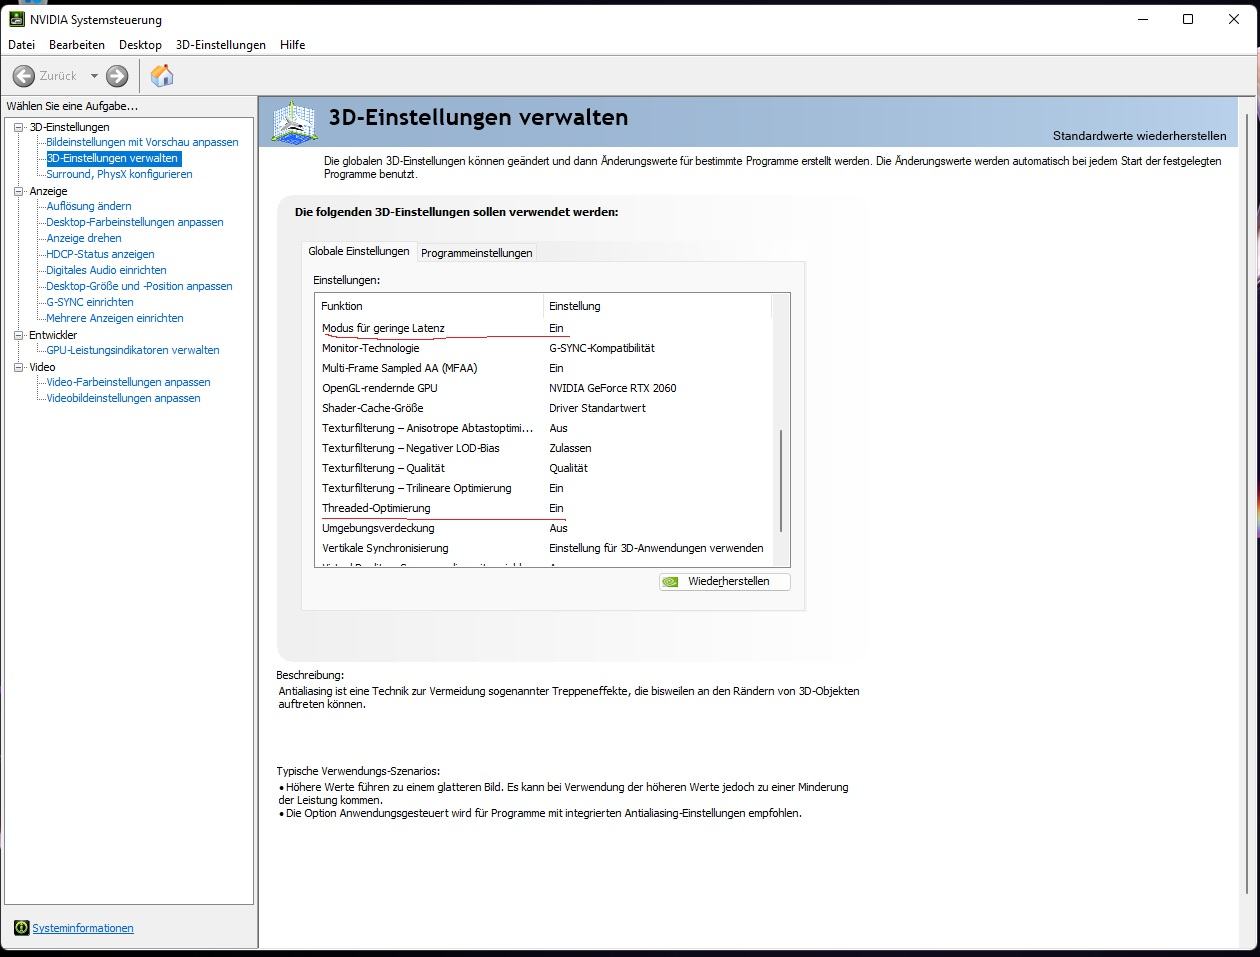Close the NVIDIA Systemsteuerung window
Viewport: 1260px width, 957px height.
[x=1234, y=19]
